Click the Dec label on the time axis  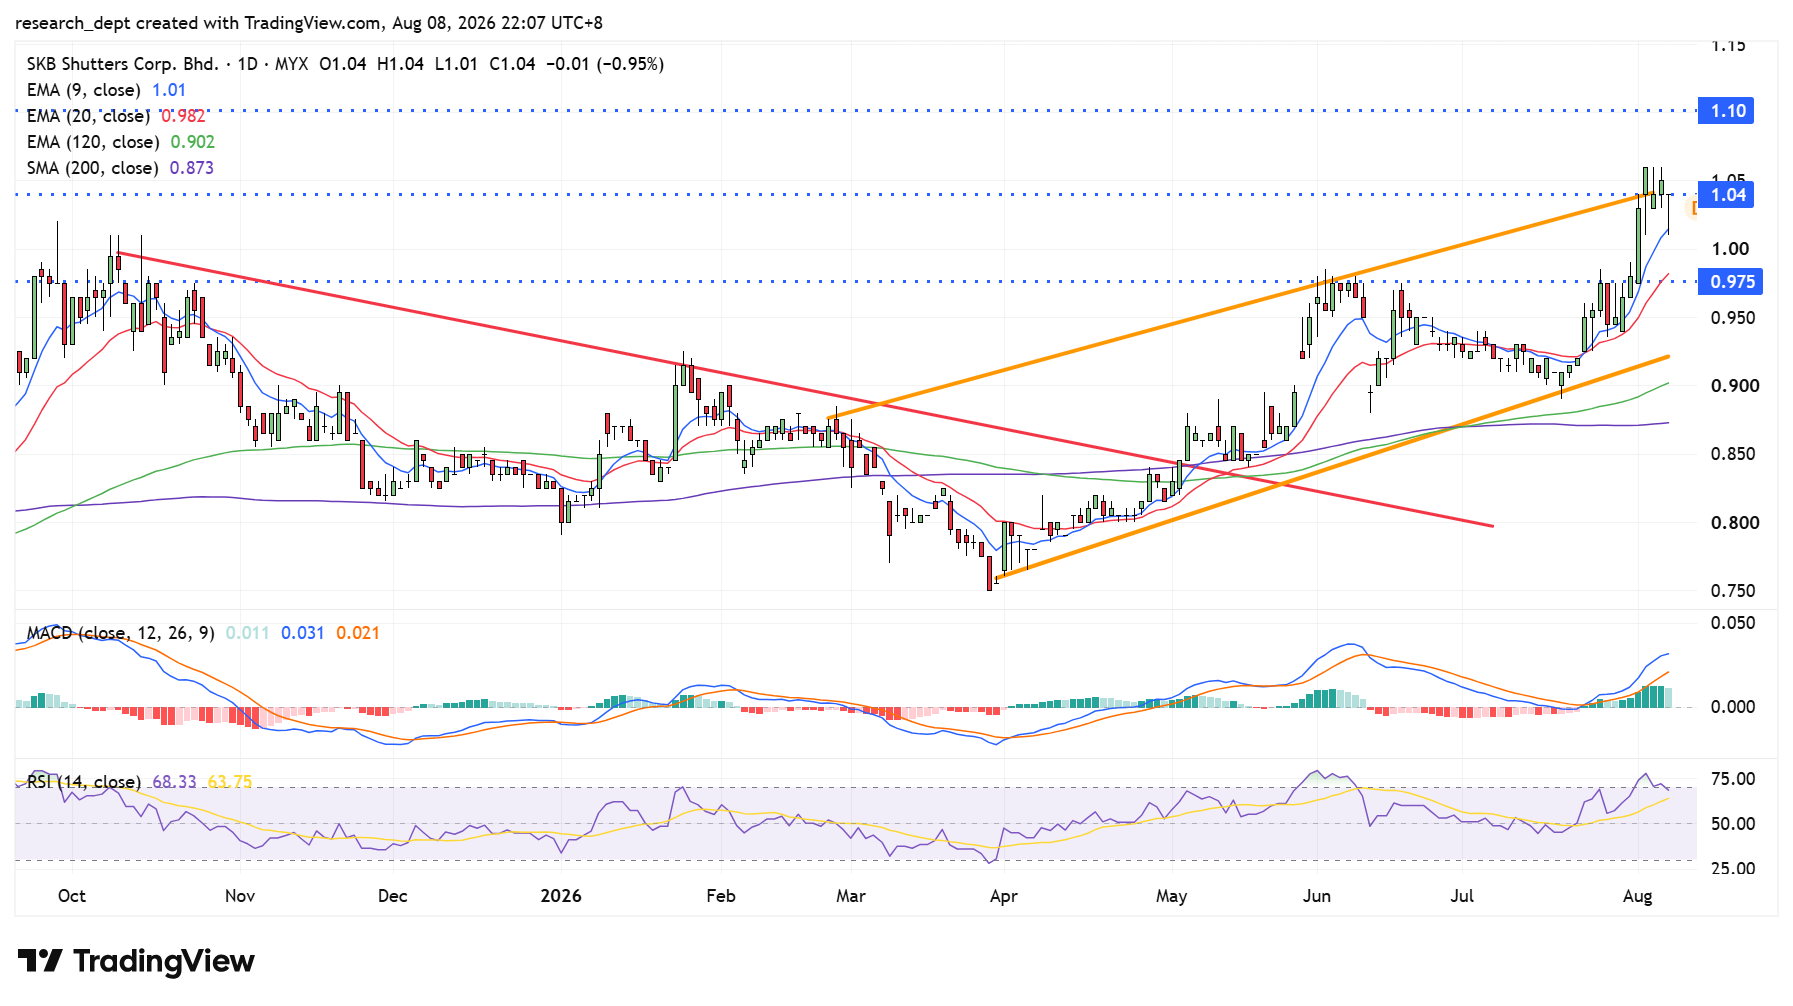pos(393,896)
